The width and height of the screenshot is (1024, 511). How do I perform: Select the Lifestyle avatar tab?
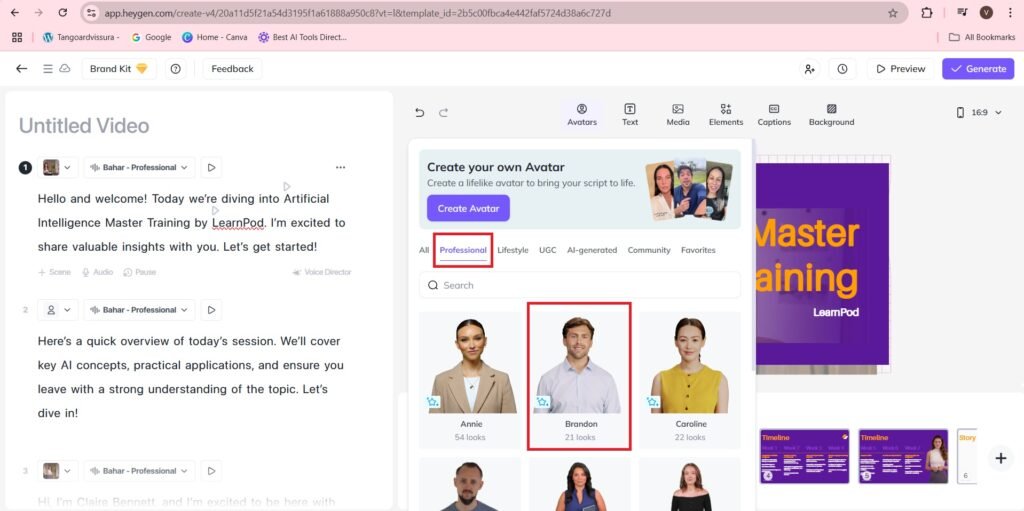pos(513,250)
